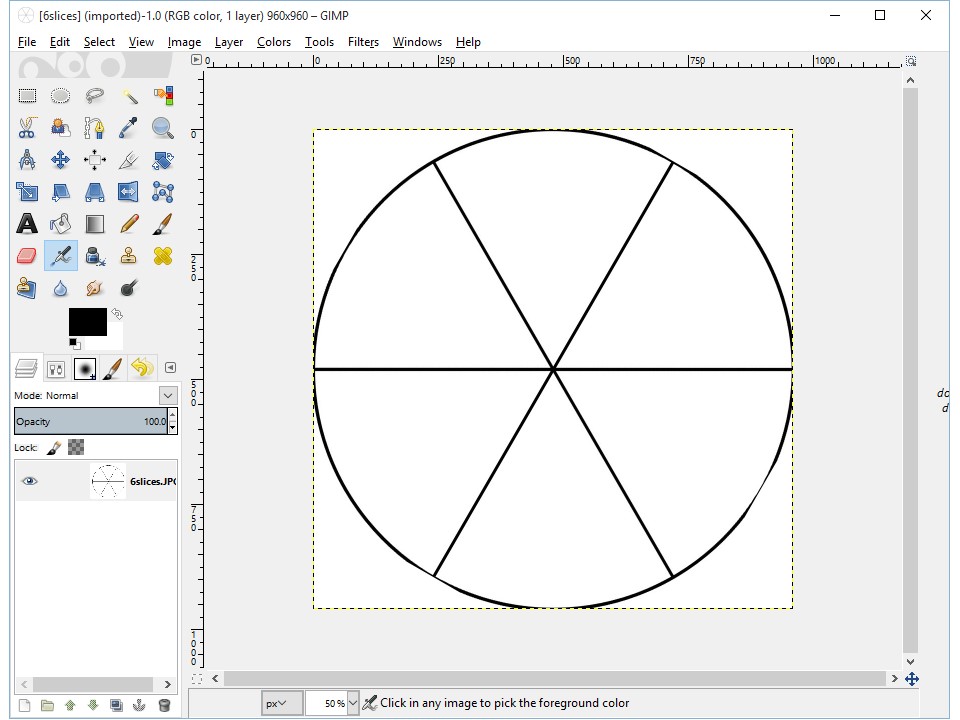Open the Colors menu

(274, 42)
